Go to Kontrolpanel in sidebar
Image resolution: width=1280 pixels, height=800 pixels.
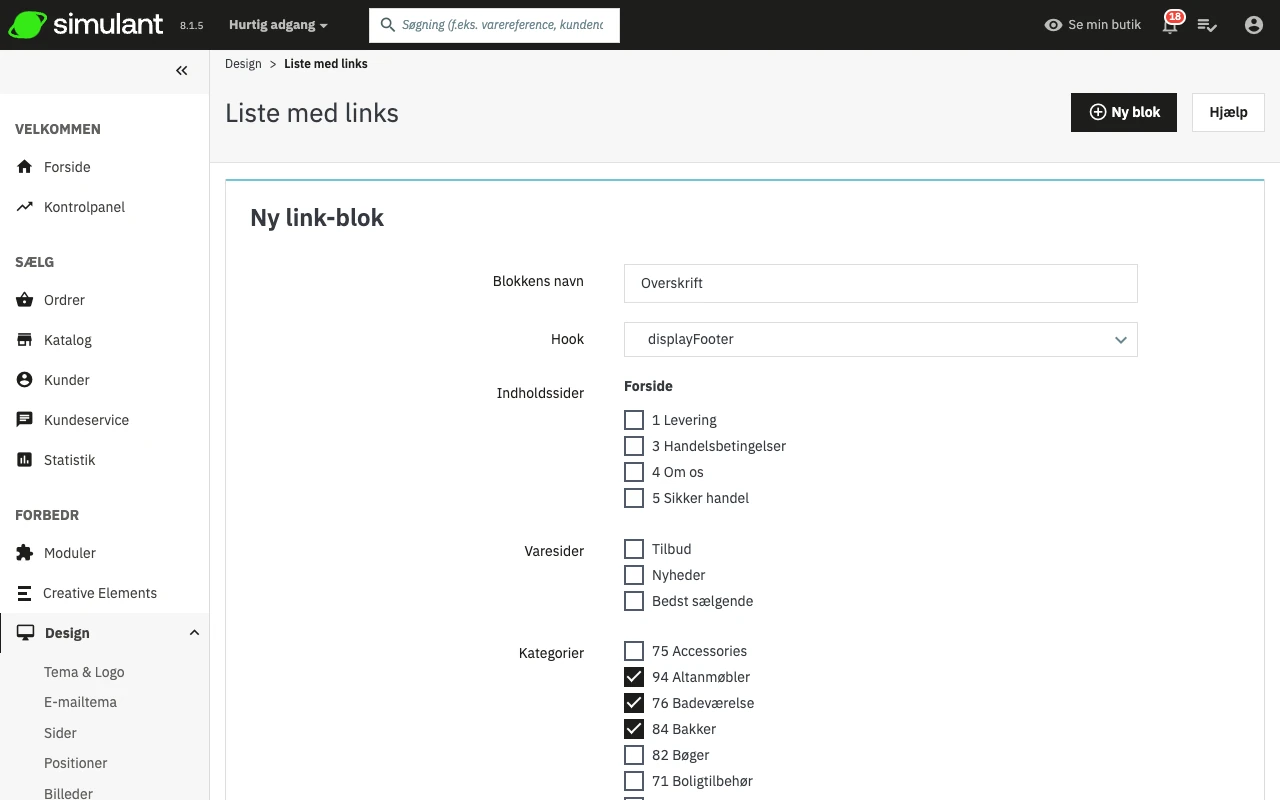(x=84, y=207)
